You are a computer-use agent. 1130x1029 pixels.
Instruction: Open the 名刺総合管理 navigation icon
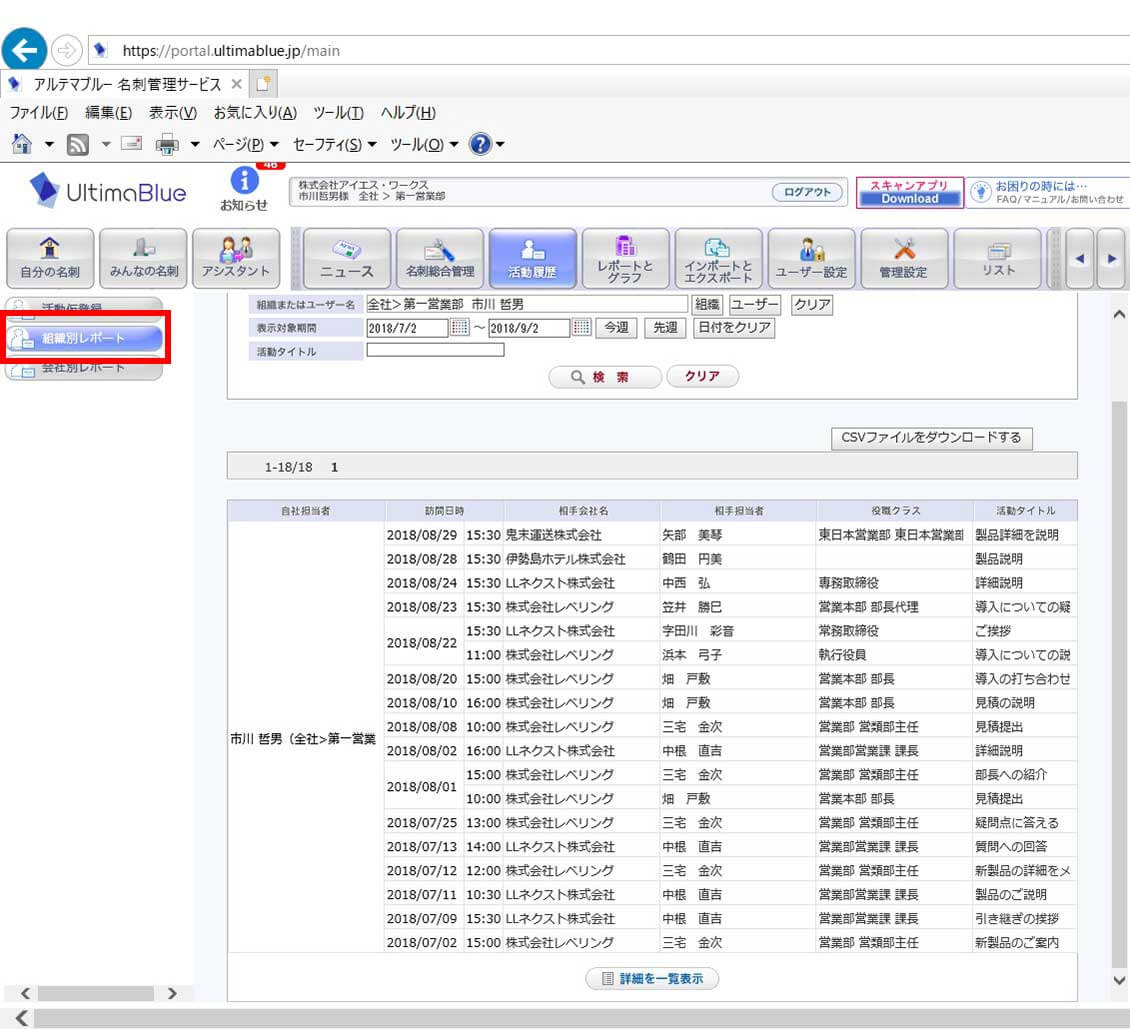click(x=440, y=259)
